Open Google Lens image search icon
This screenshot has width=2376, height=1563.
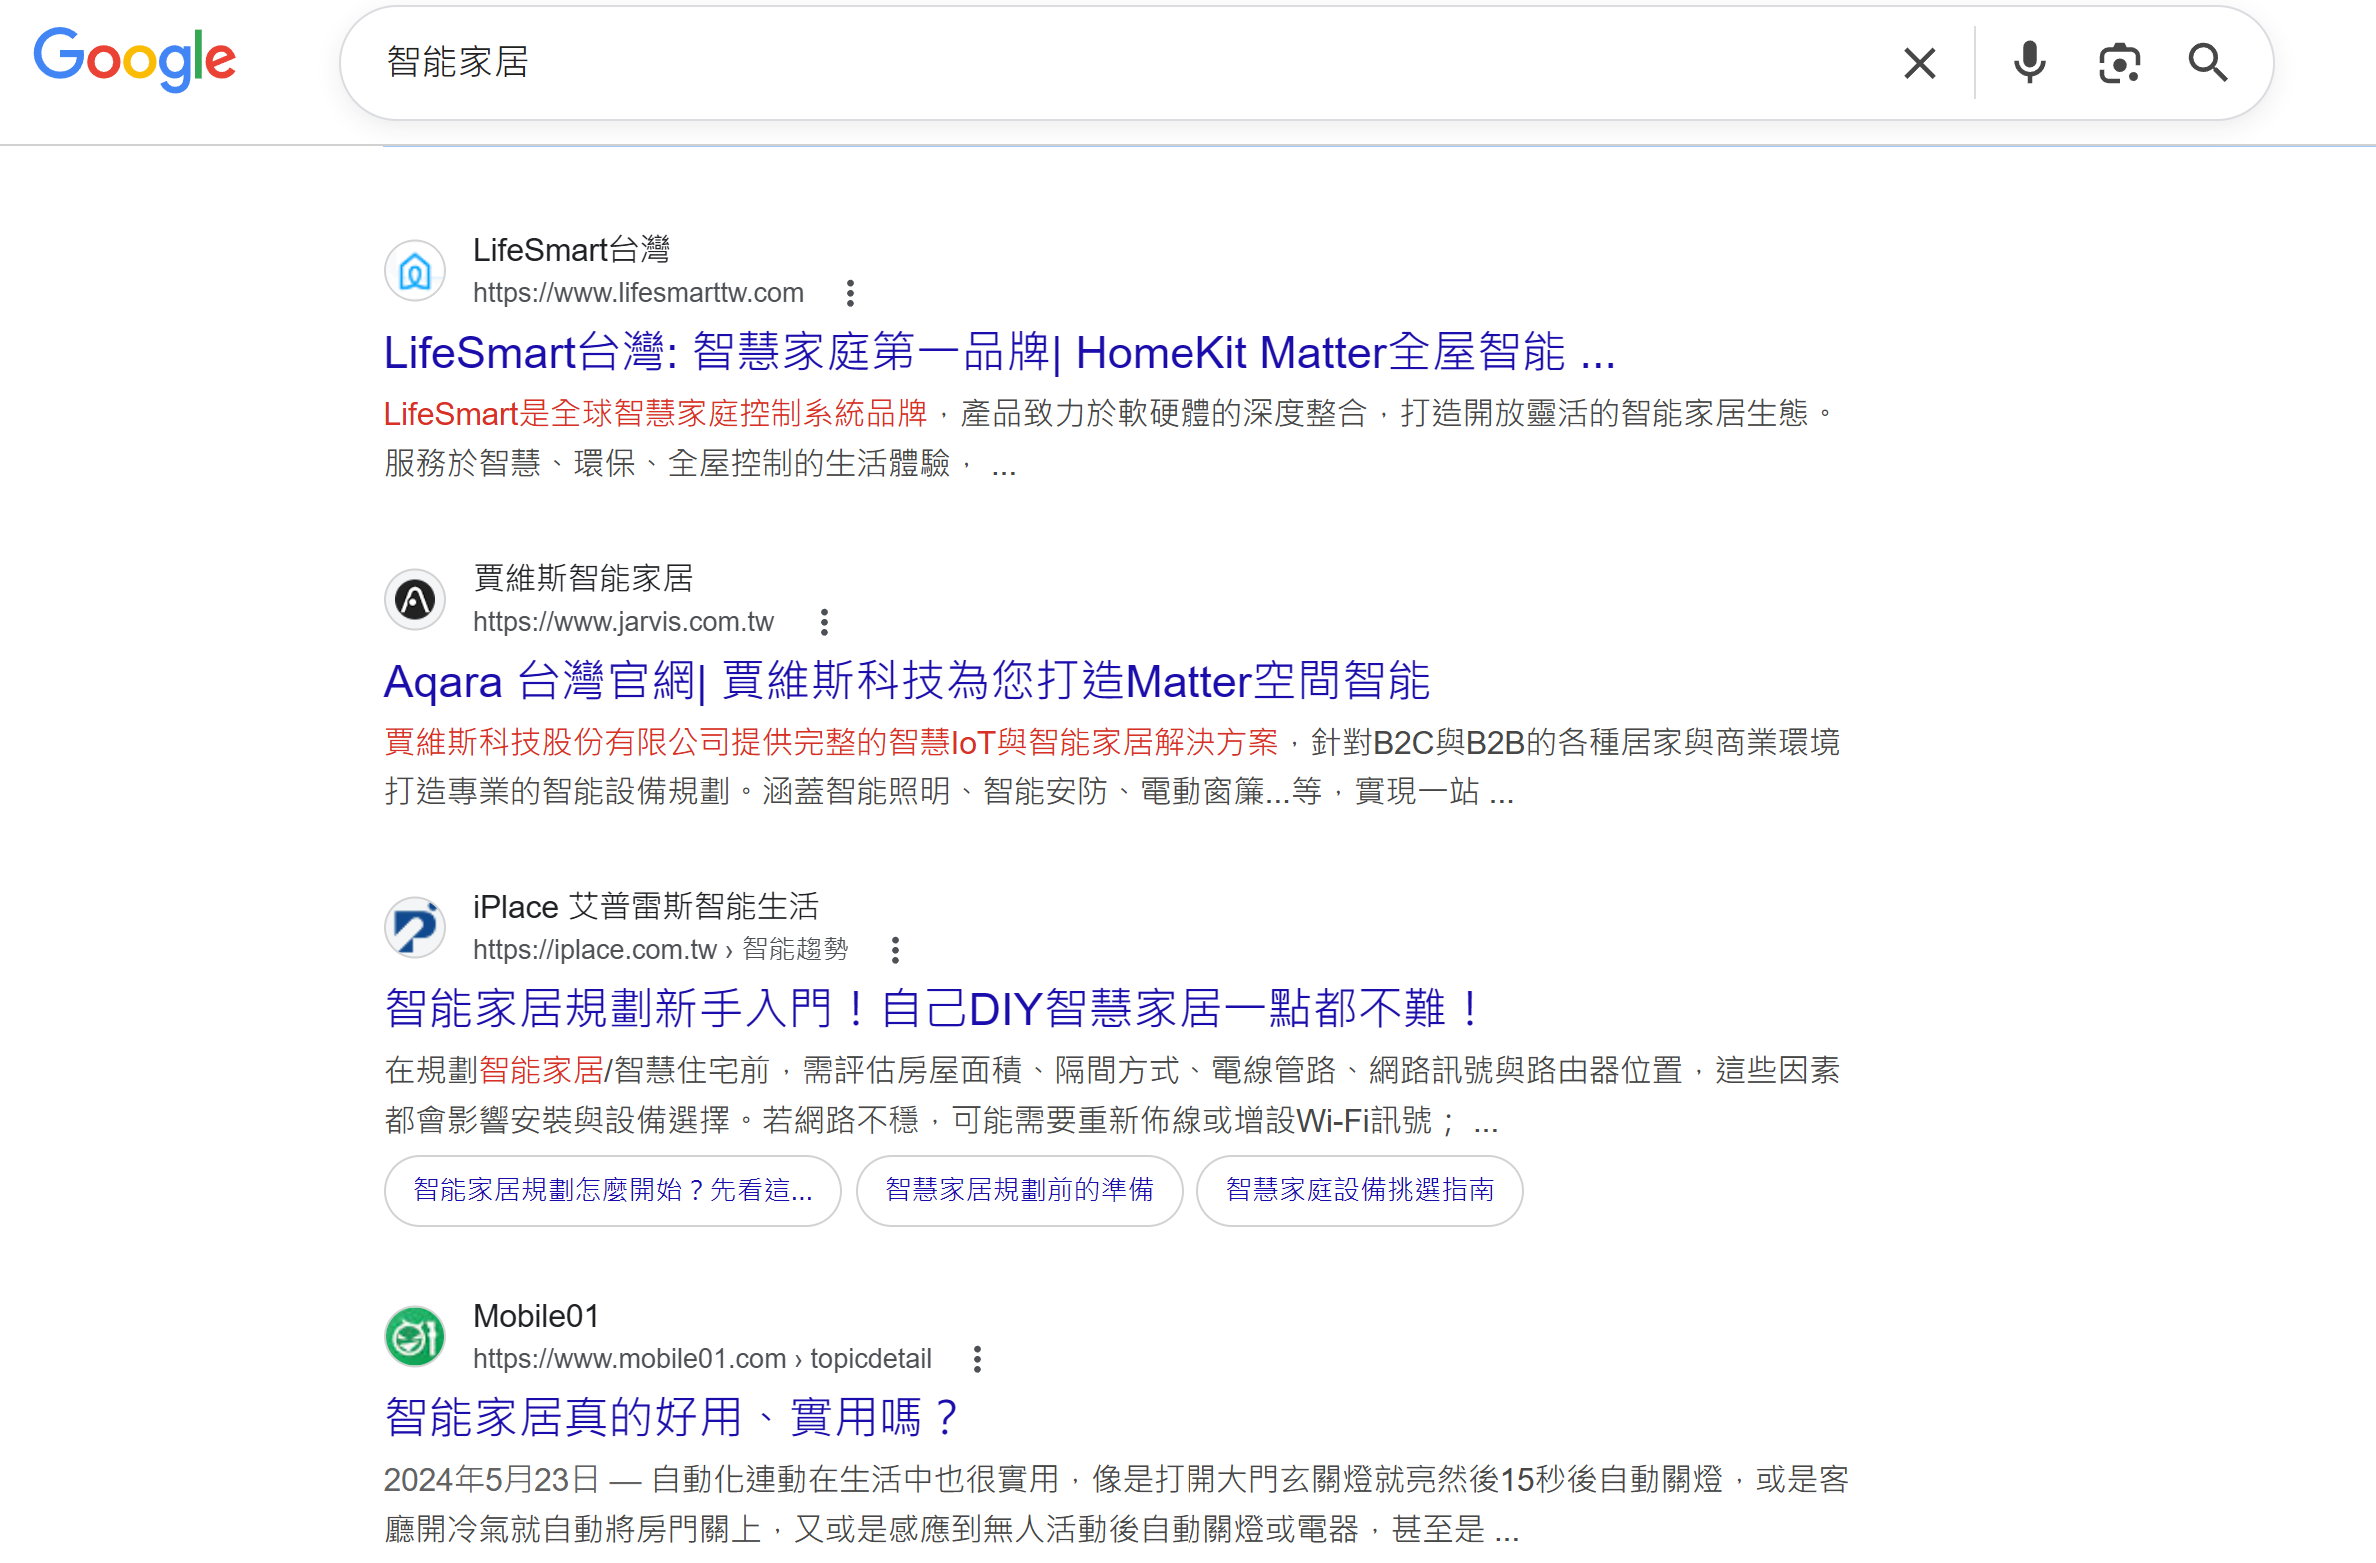tap(2119, 63)
